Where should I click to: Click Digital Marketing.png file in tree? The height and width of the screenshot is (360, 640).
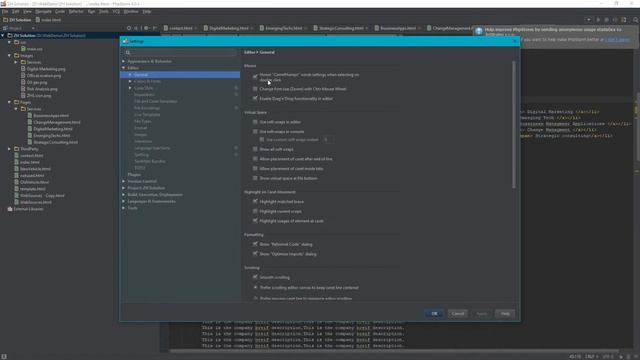tap(46, 69)
